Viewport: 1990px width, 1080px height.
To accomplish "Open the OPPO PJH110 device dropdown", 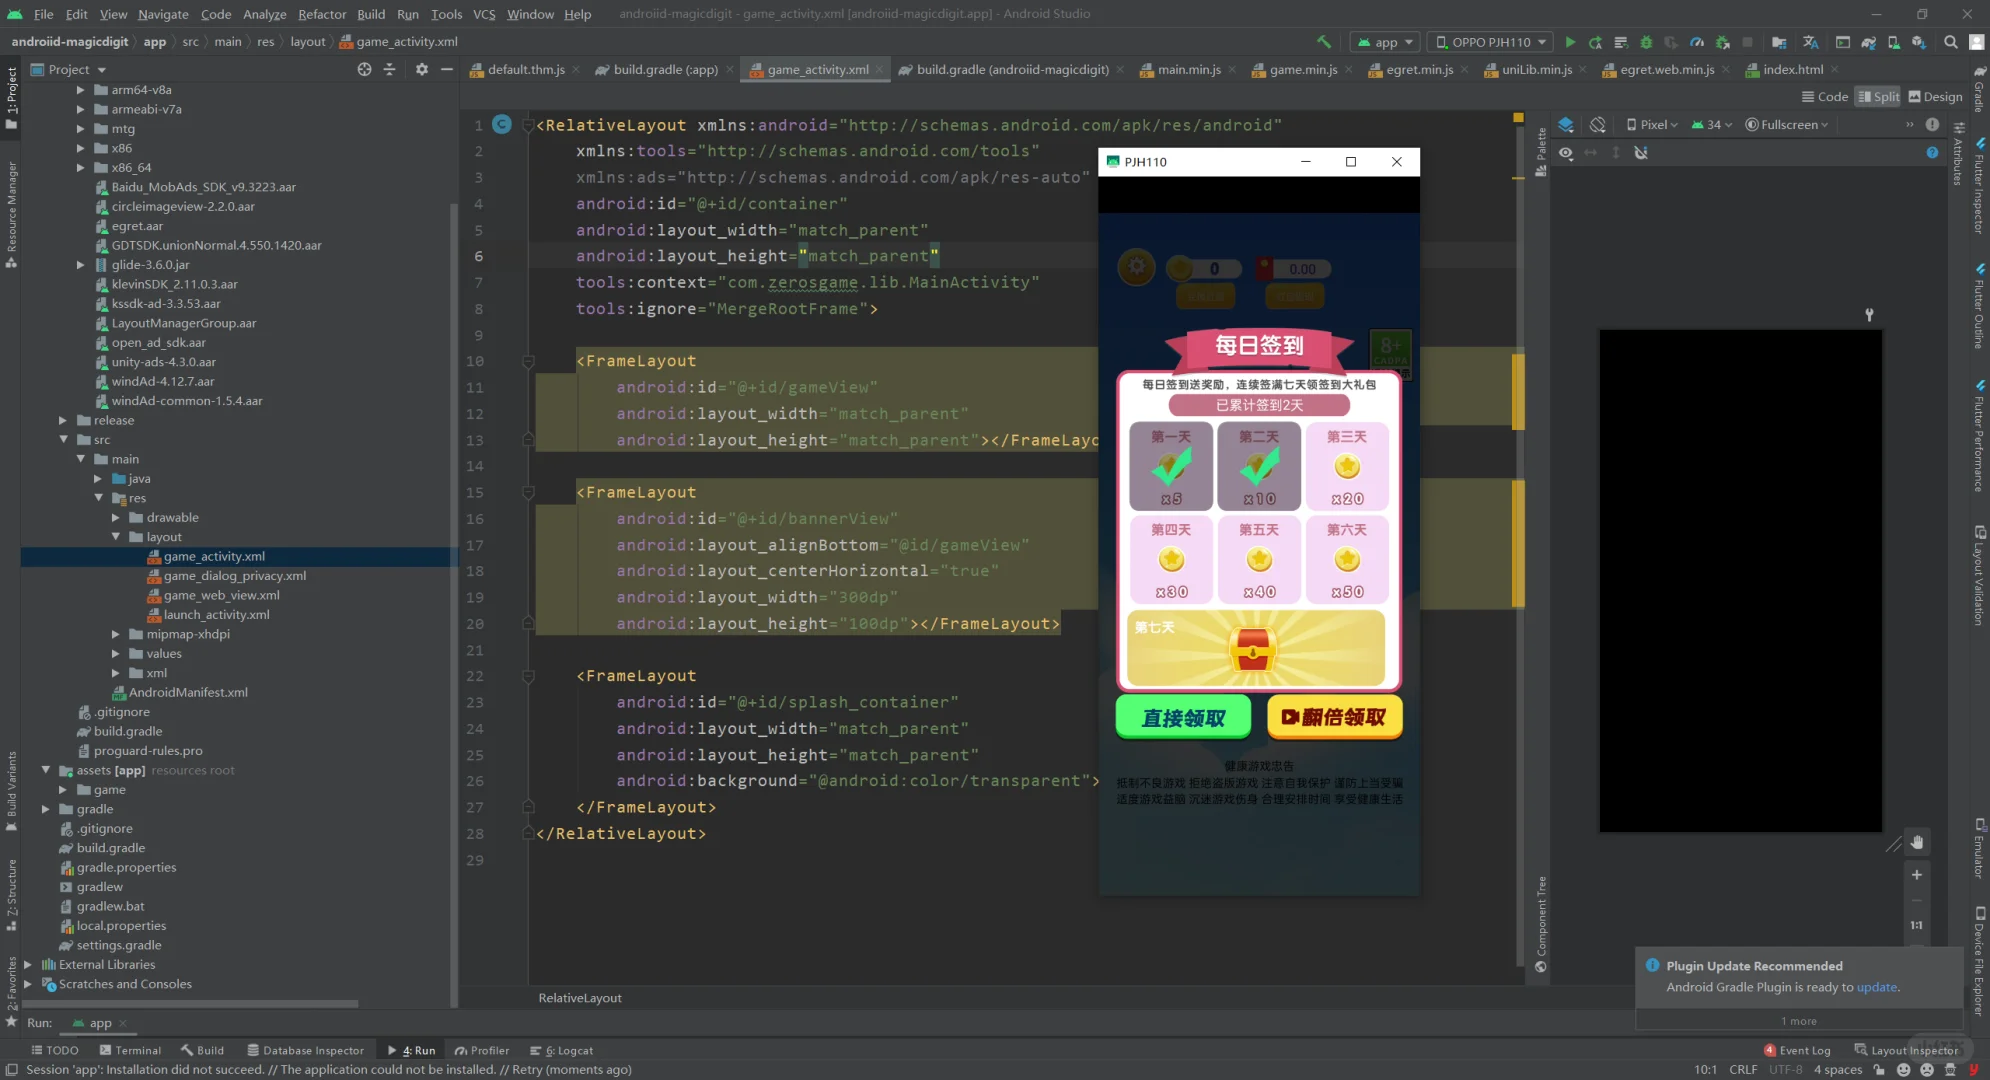I will click(x=1489, y=42).
